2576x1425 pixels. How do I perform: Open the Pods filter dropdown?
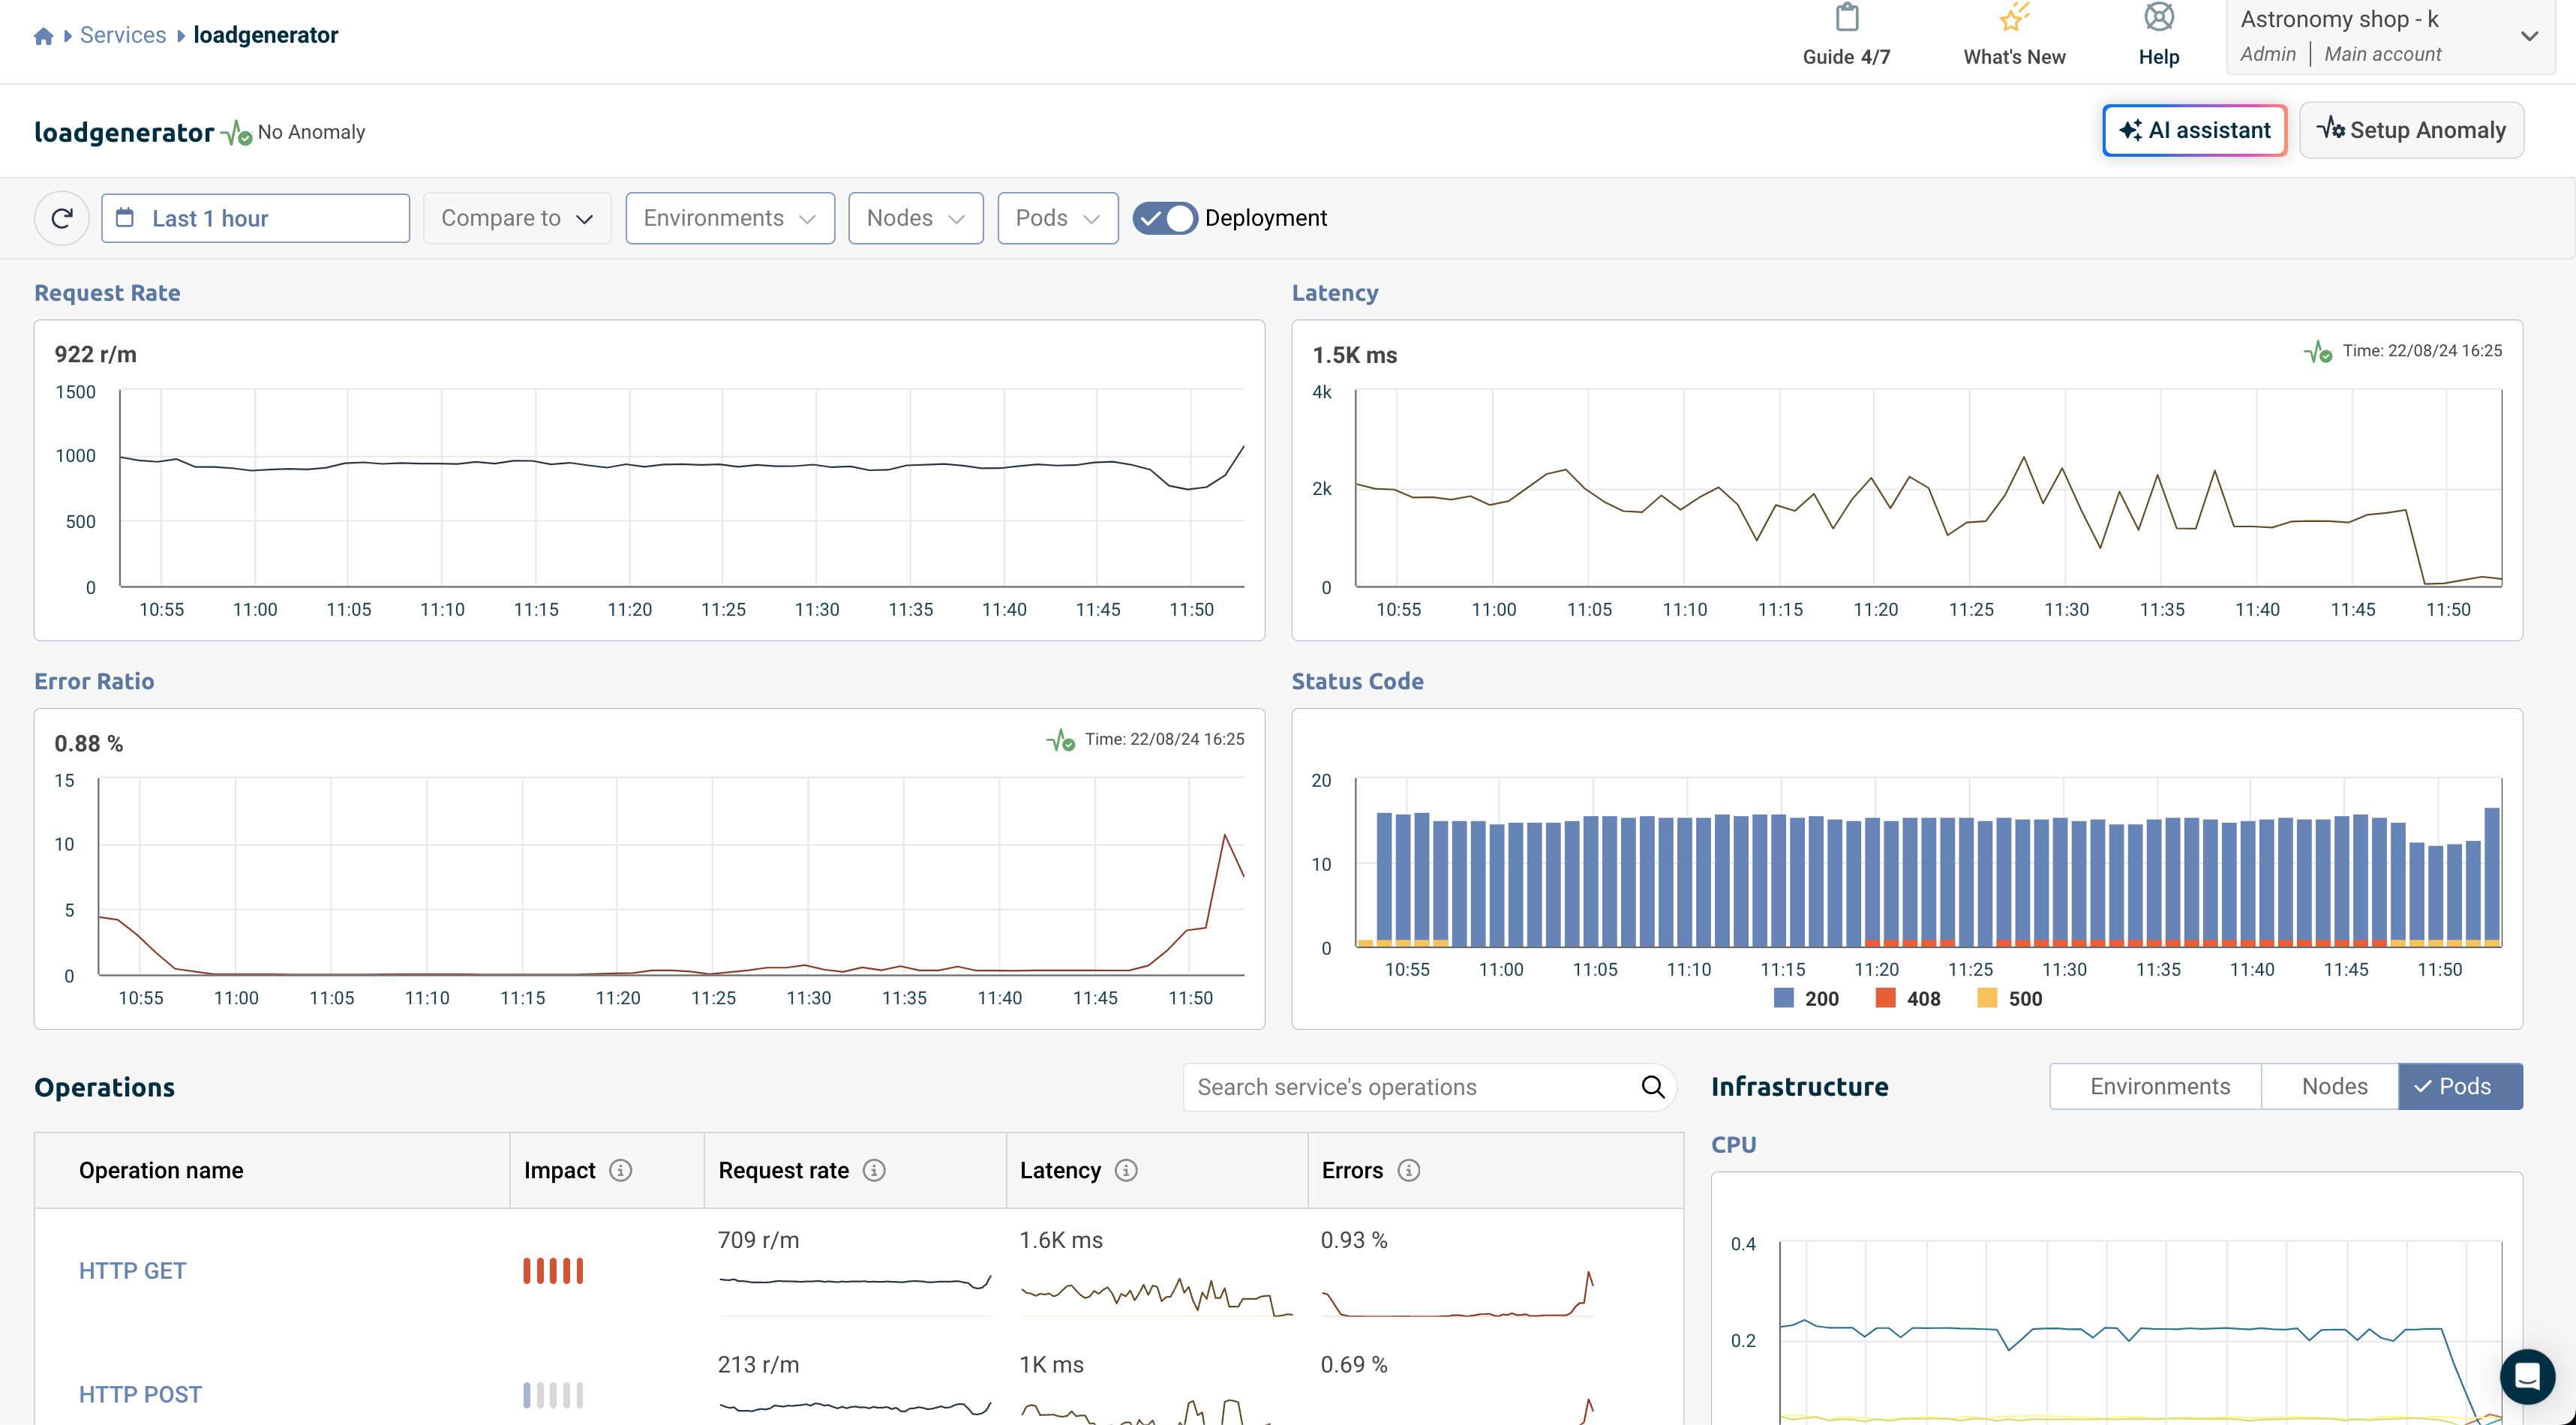coord(1057,218)
